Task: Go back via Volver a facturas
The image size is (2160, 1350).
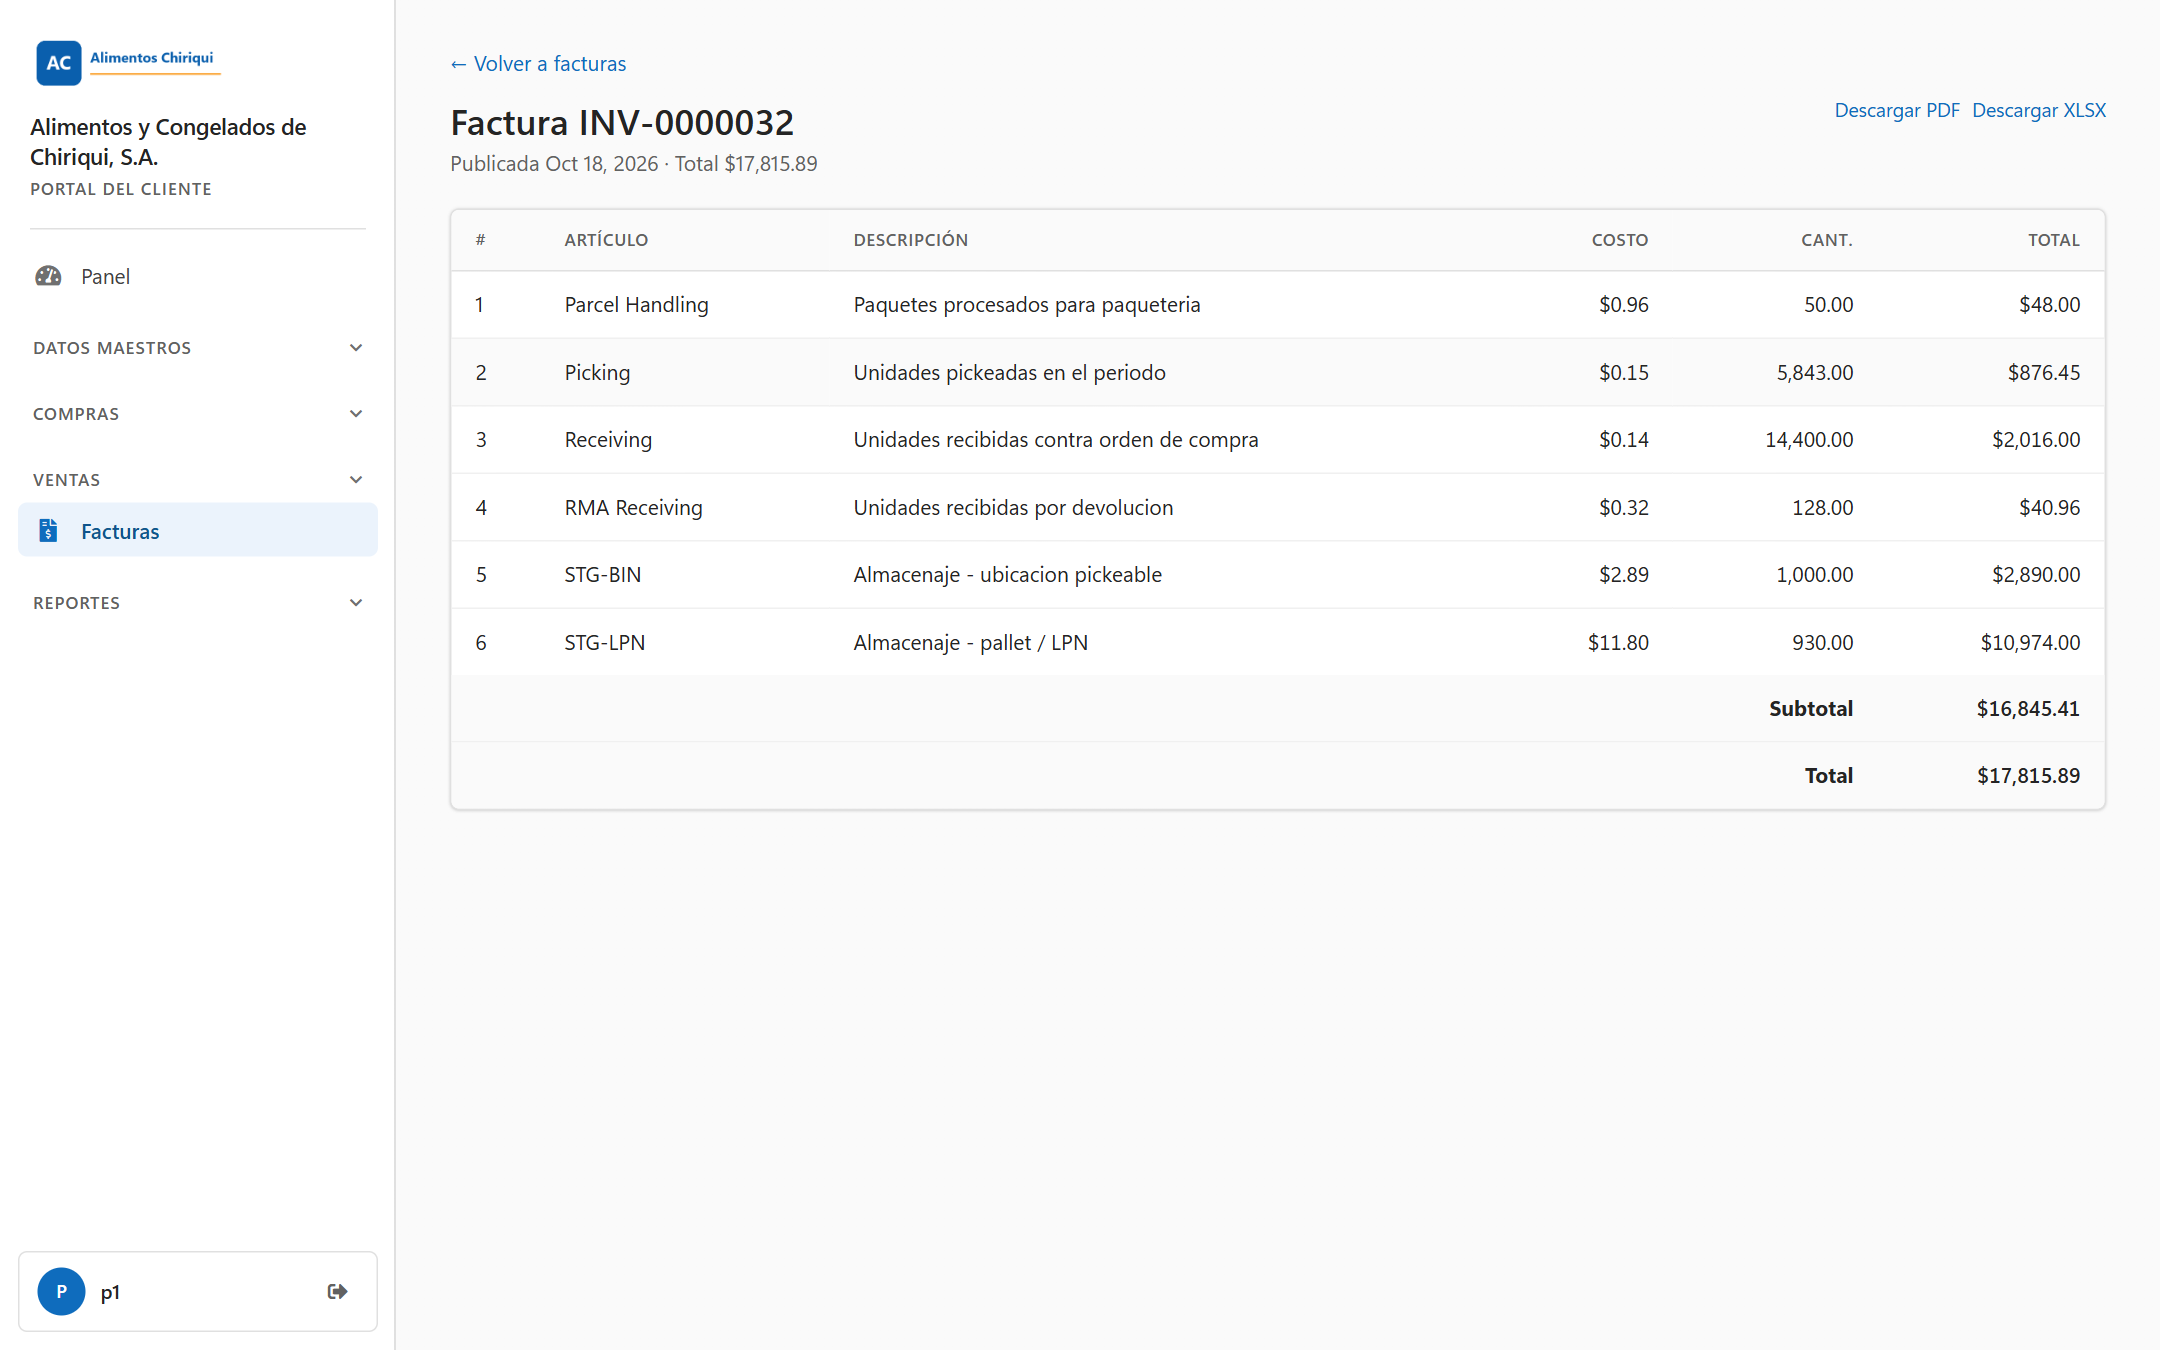Action: pos(538,64)
